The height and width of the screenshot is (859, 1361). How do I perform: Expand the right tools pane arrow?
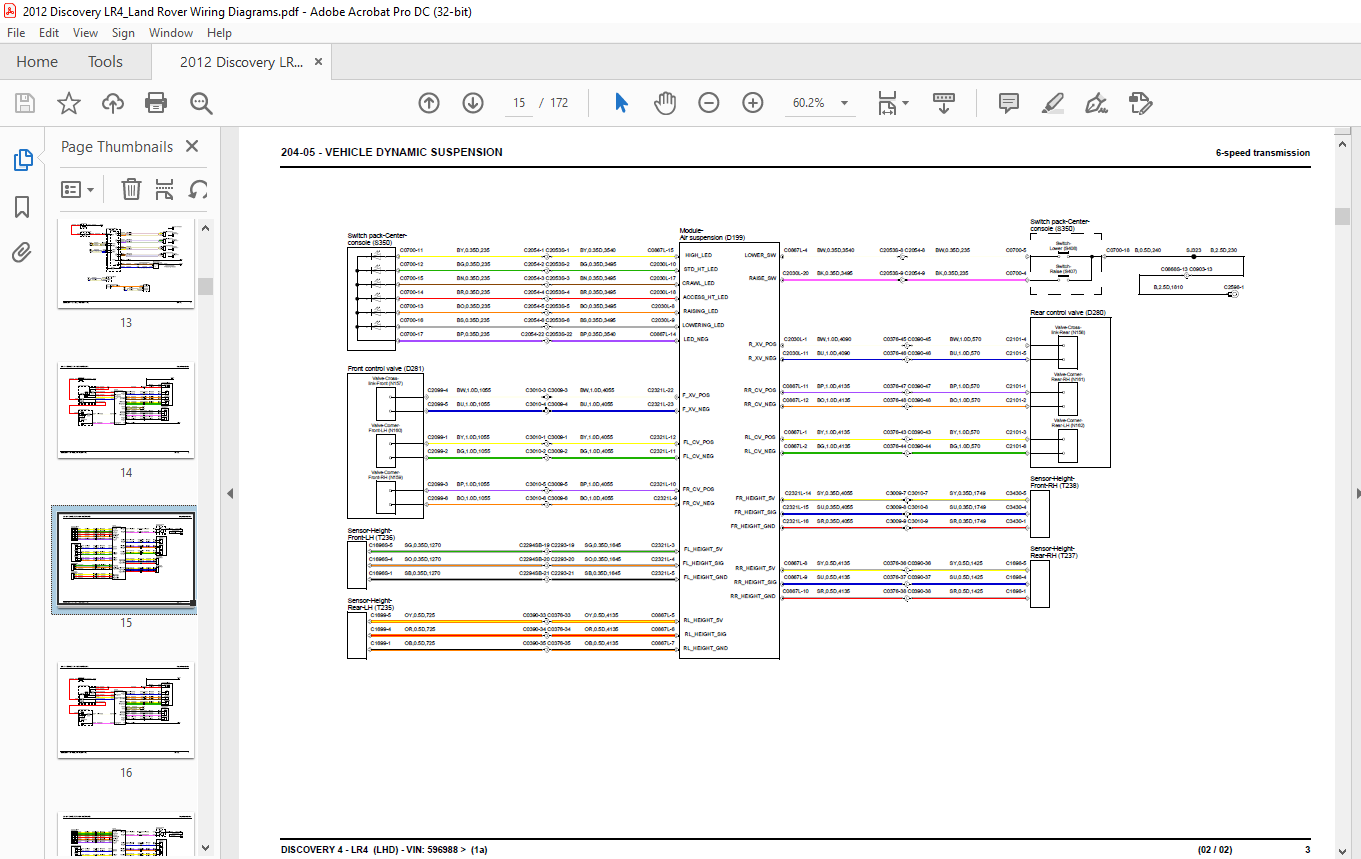tap(1357, 493)
